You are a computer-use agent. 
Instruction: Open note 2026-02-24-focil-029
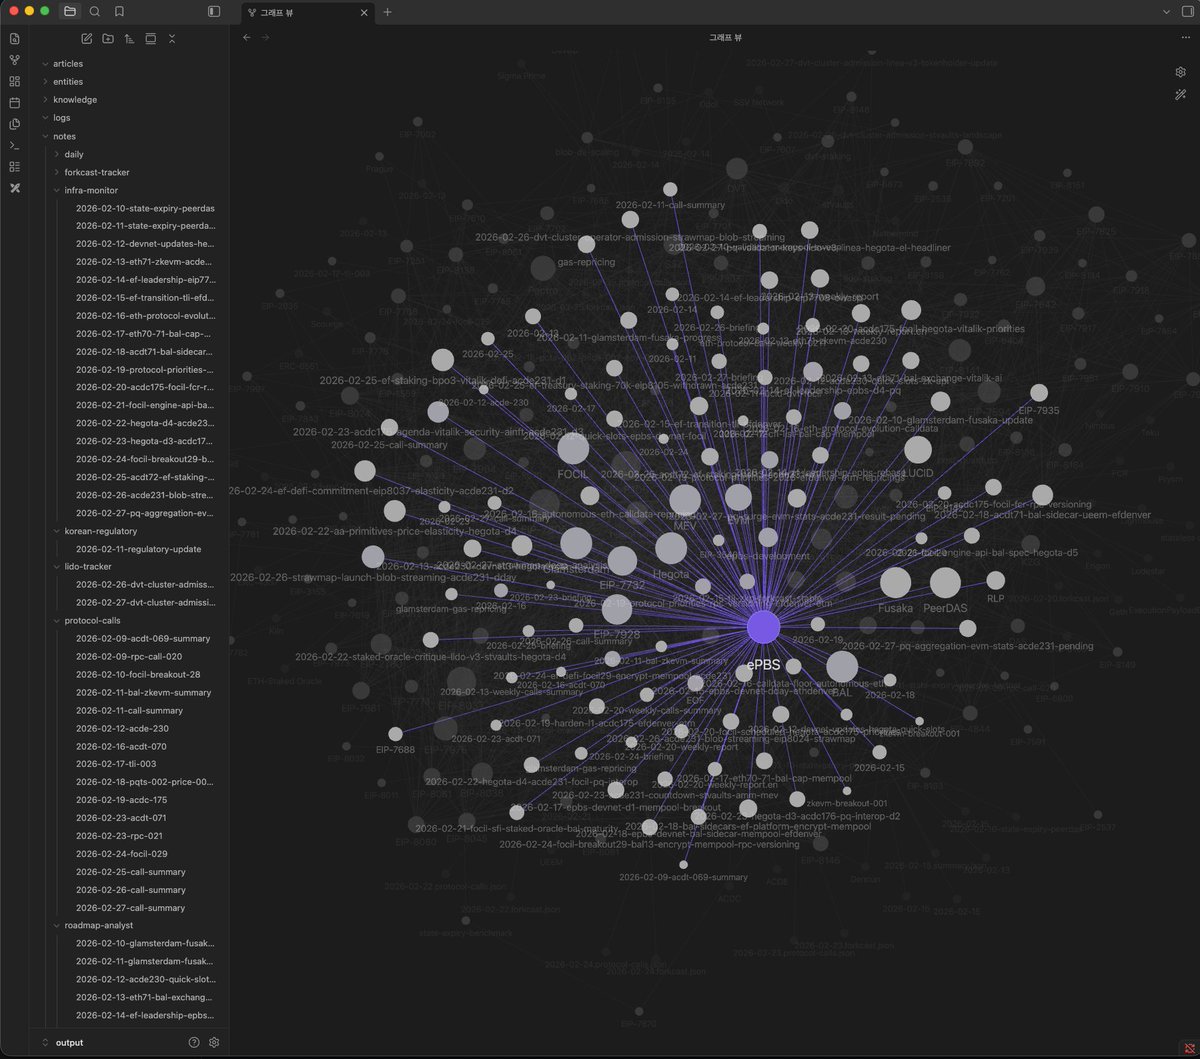[x=122, y=854]
